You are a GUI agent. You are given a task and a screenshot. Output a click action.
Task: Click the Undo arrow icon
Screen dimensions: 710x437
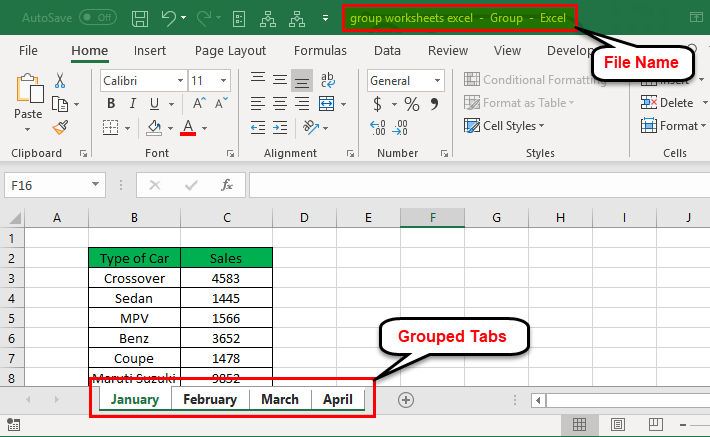pyautogui.click(x=169, y=18)
